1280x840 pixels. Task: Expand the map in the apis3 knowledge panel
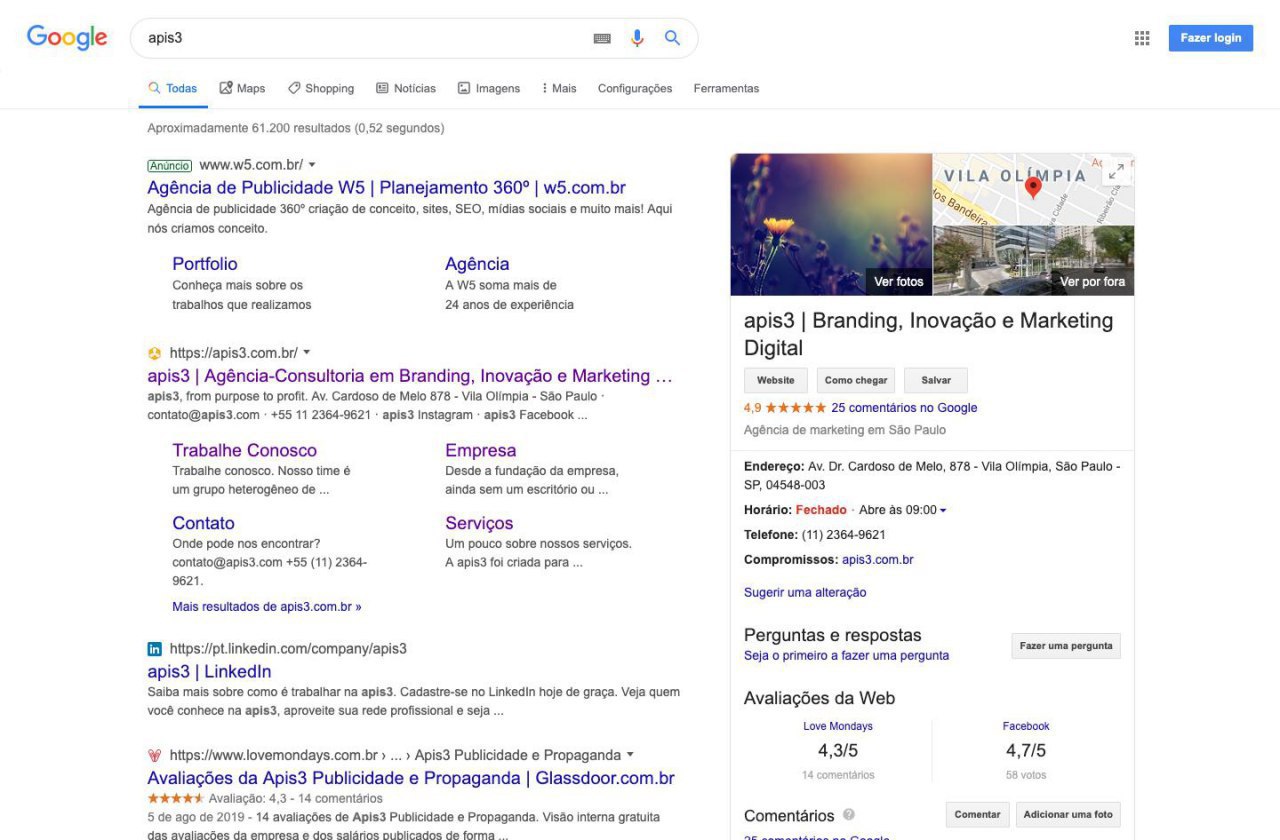pyautogui.click(x=1116, y=172)
